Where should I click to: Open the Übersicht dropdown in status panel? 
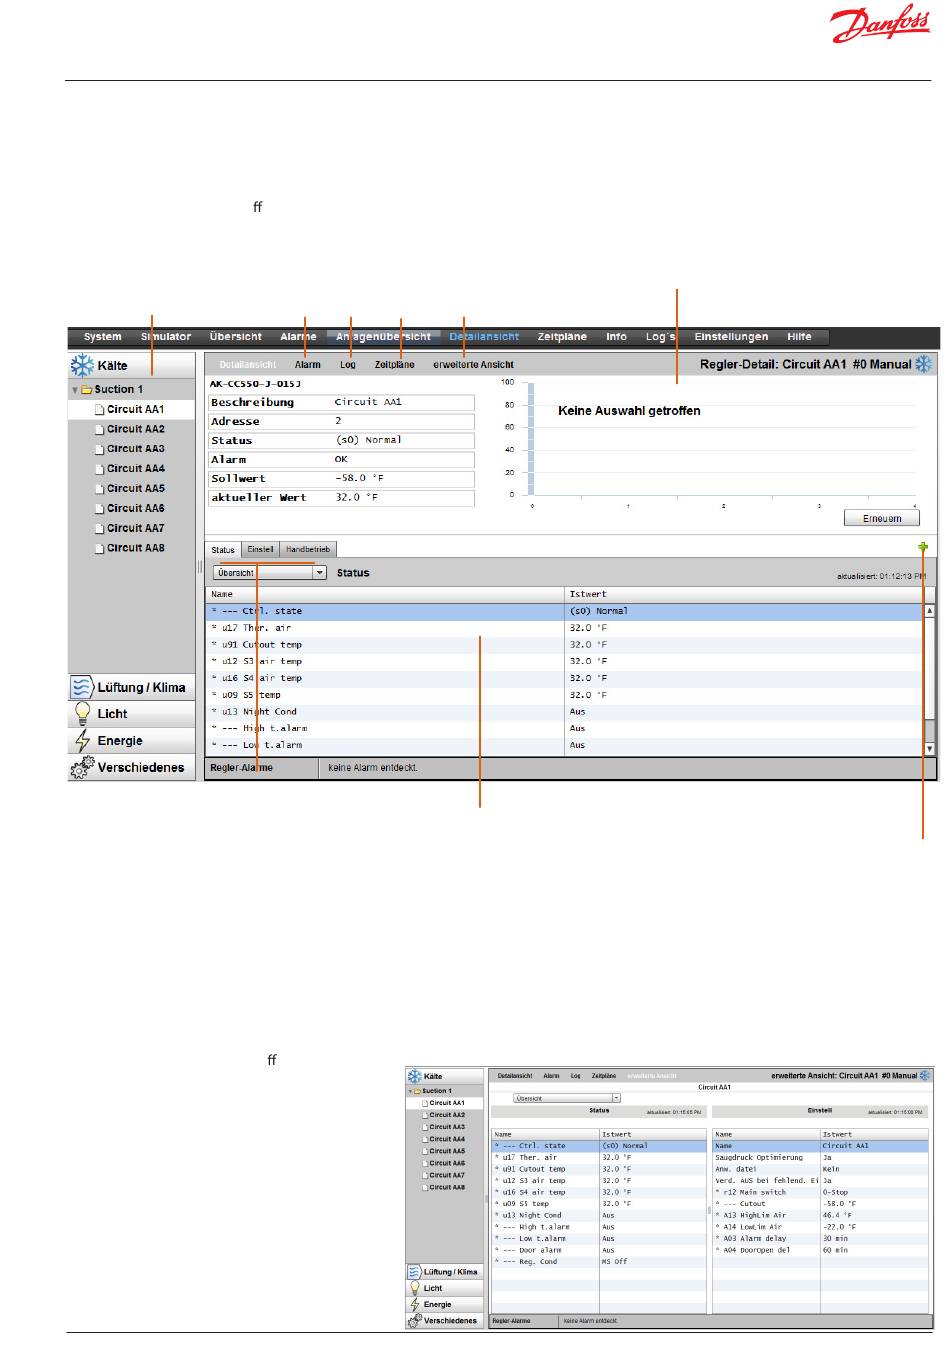(x=320, y=573)
